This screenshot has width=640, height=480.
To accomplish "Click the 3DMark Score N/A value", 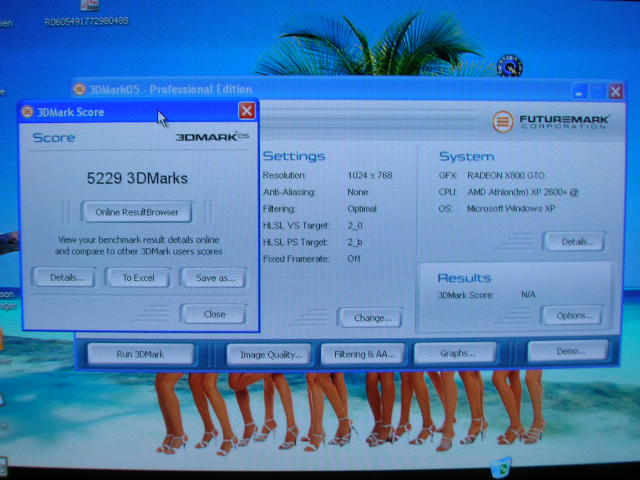I will pos(528,294).
